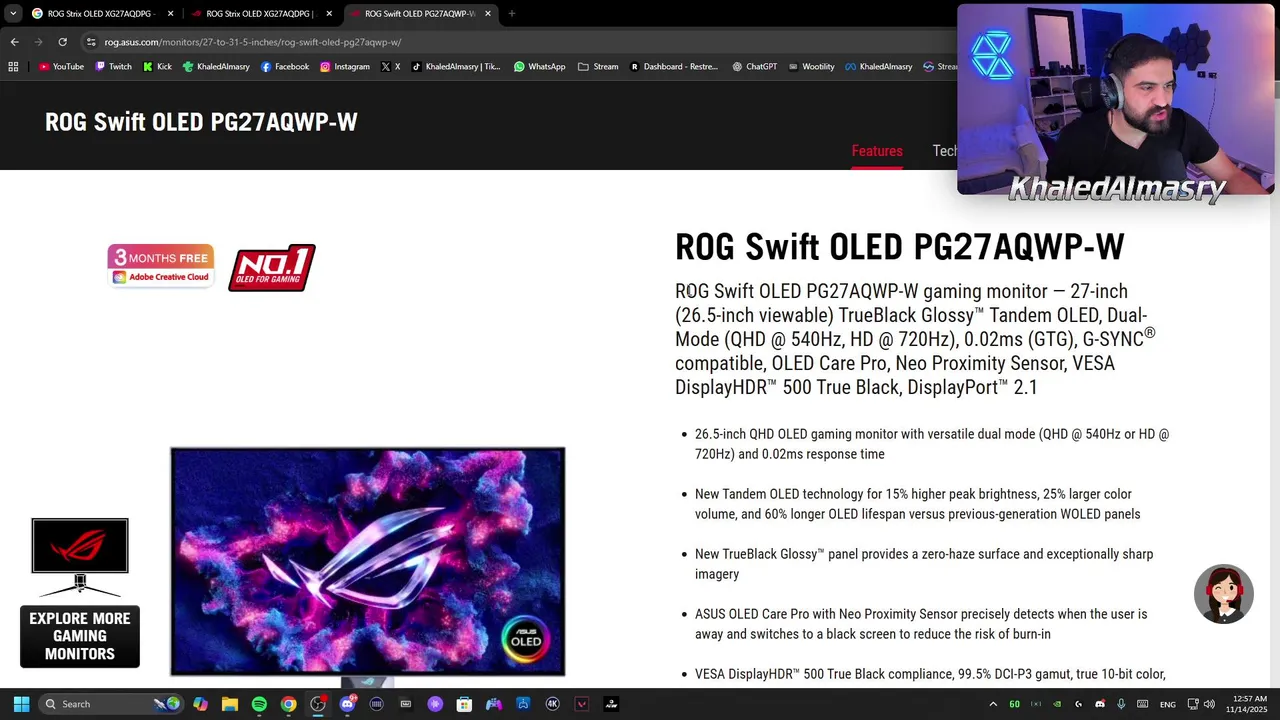Open date and time 12:57 AM clock

[1248, 704]
